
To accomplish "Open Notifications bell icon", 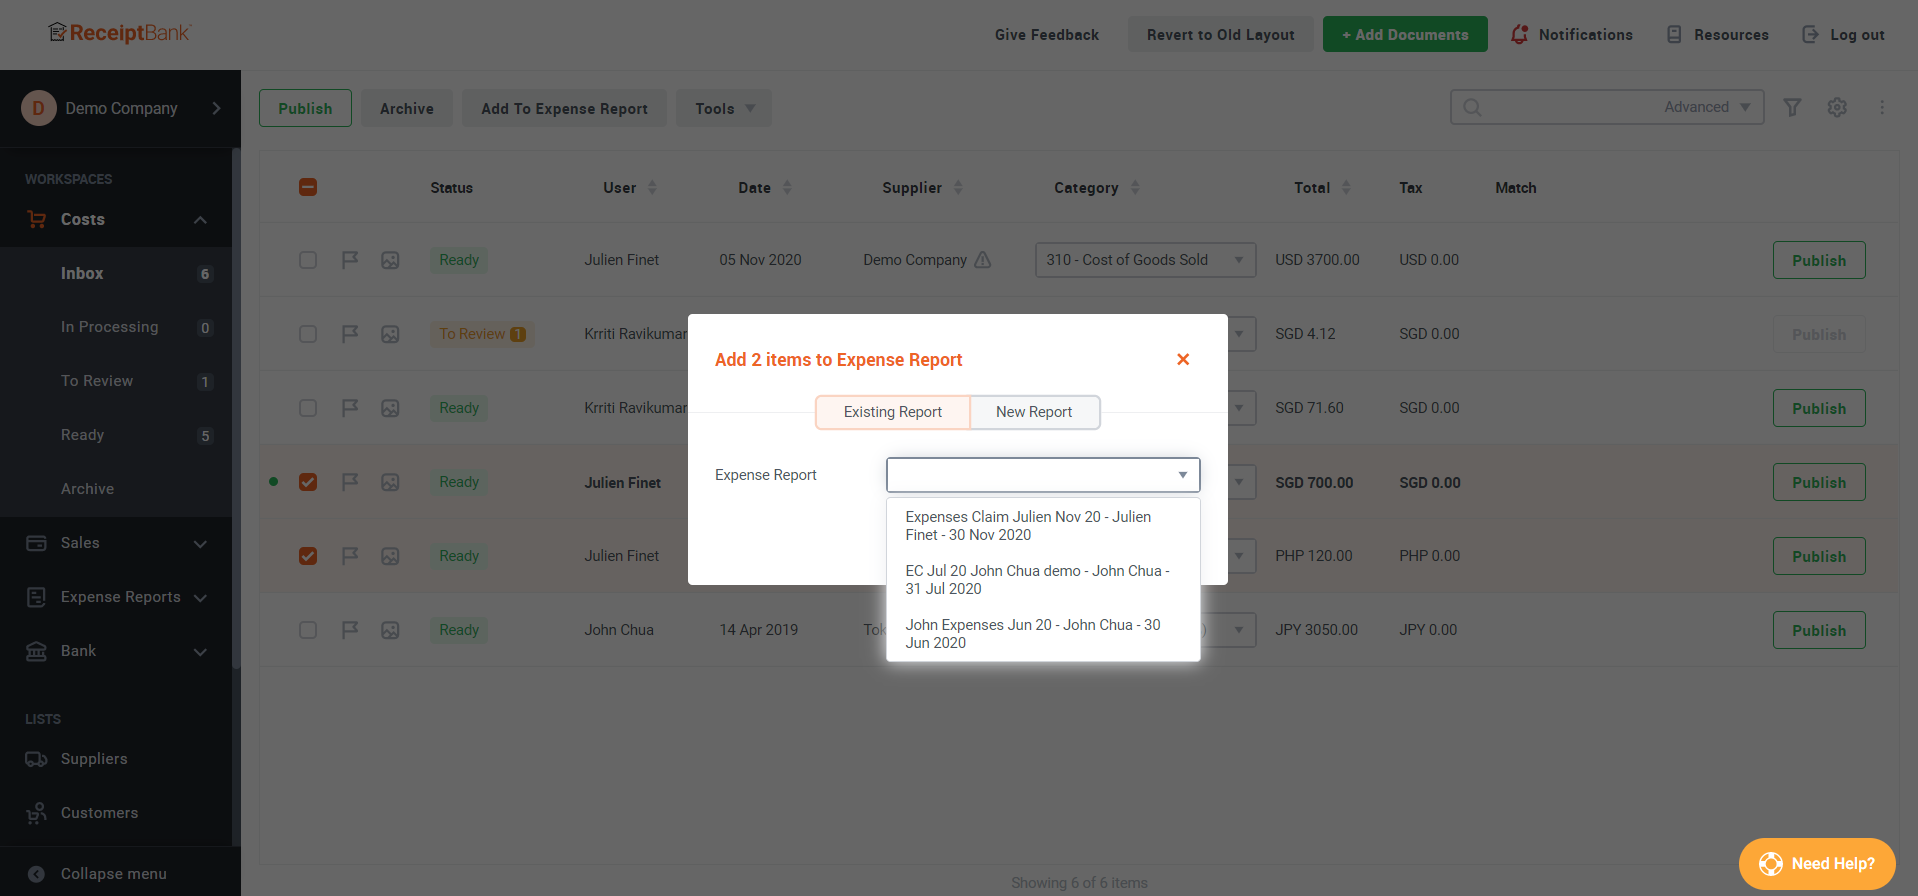I will (1519, 35).
